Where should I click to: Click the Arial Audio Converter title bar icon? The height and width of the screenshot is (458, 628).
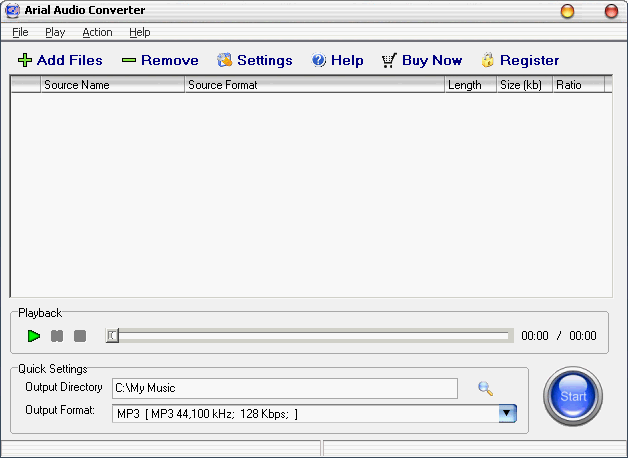pyautogui.click(x=12, y=10)
